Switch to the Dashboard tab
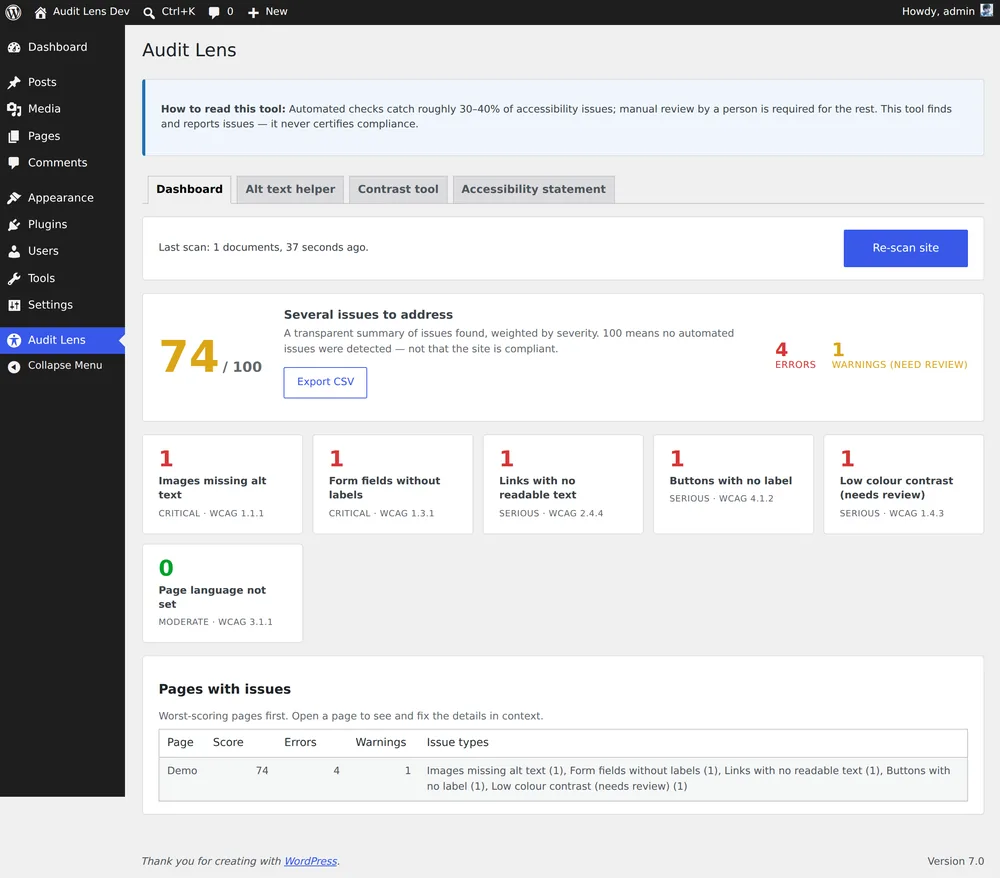 tap(189, 189)
